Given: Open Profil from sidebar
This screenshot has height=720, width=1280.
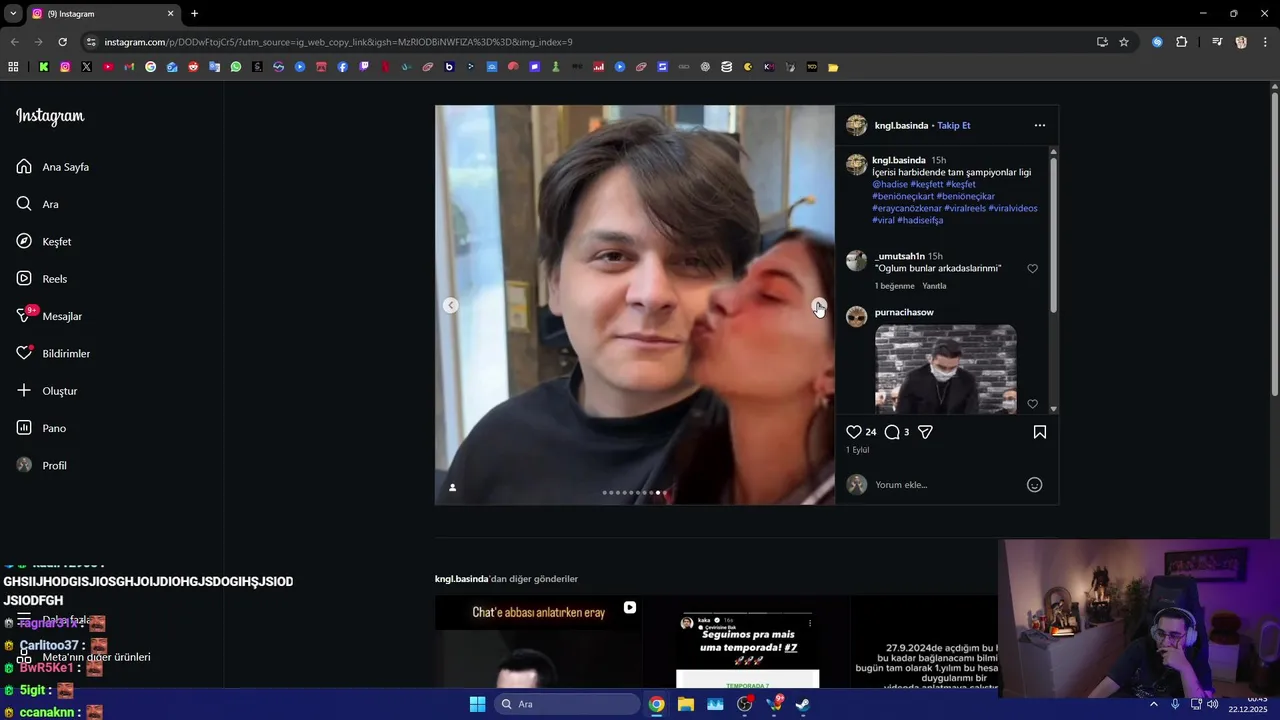Looking at the screenshot, I should click(x=41, y=465).
